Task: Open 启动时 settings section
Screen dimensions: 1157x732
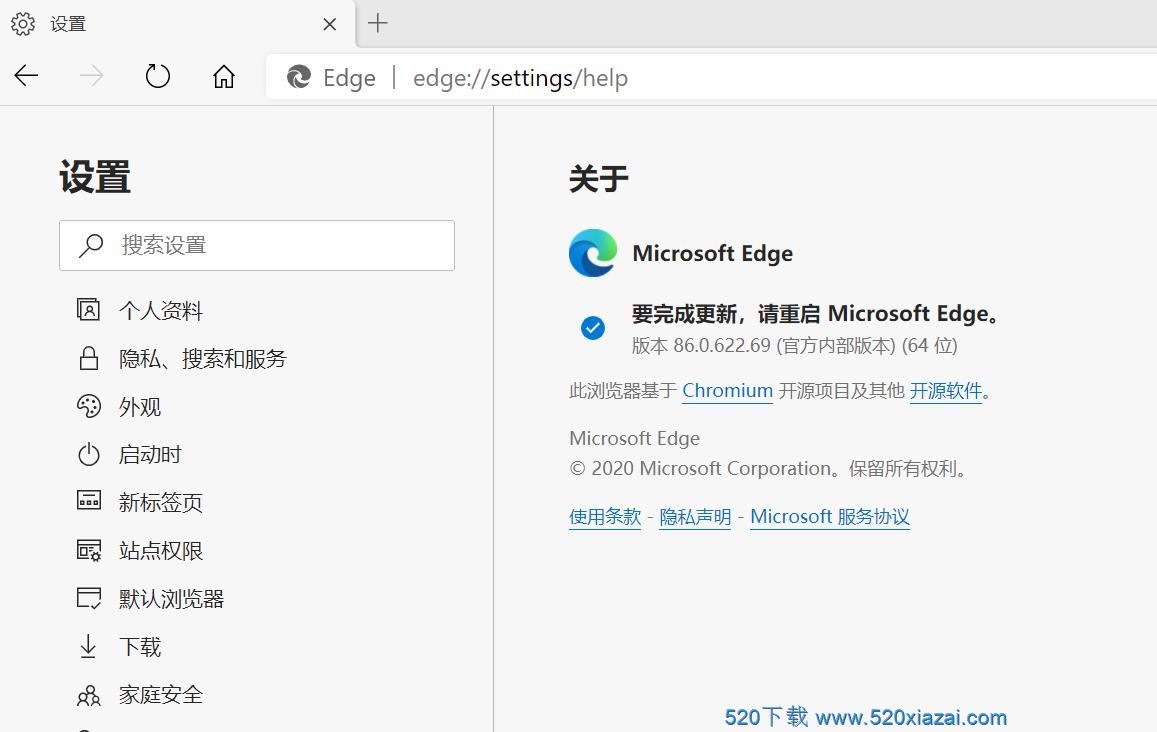Action: 150,455
